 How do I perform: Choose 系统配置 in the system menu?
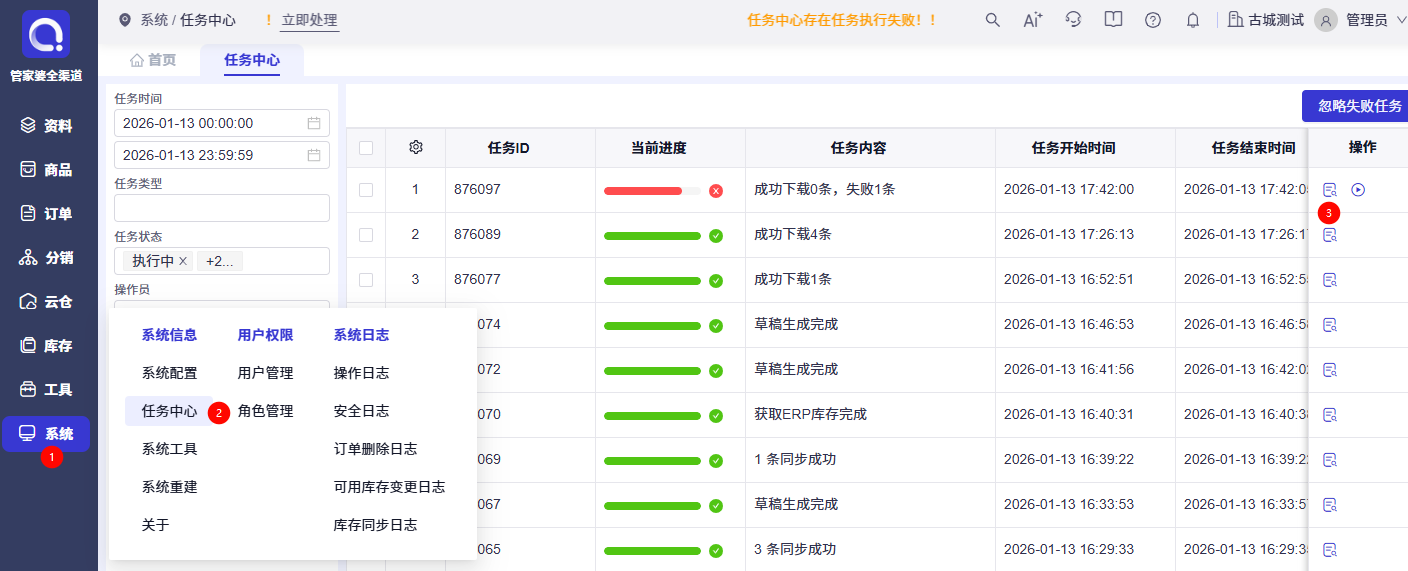pos(169,373)
